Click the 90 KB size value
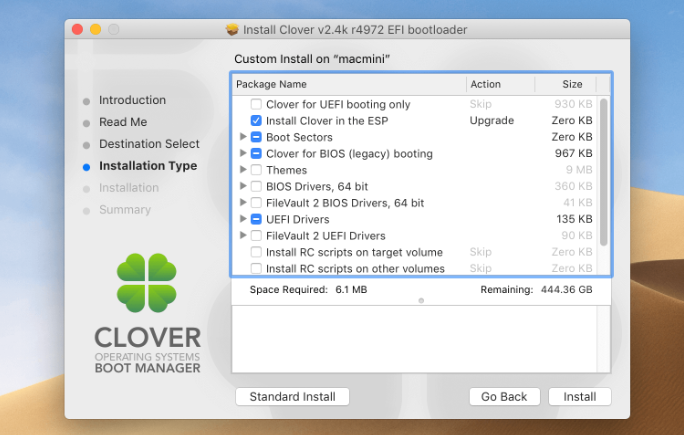 (x=577, y=236)
